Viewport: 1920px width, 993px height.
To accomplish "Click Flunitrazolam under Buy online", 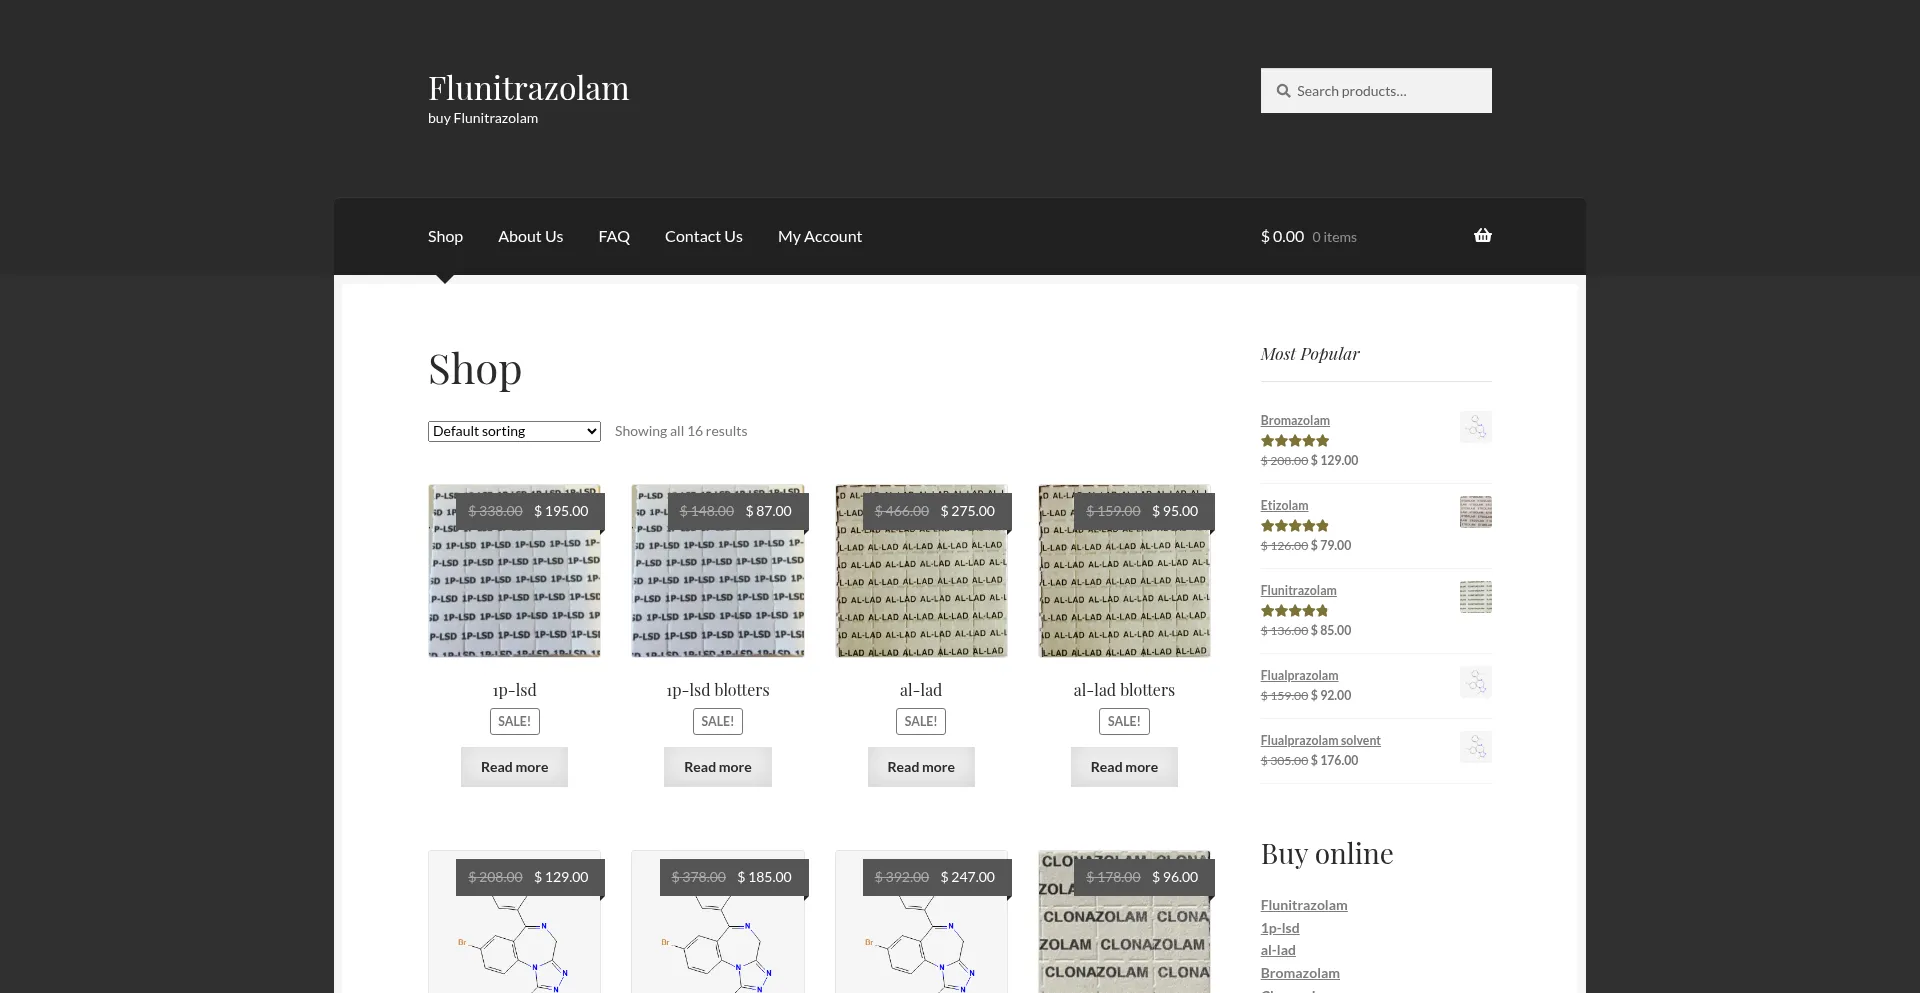I will pyautogui.click(x=1304, y=906).
